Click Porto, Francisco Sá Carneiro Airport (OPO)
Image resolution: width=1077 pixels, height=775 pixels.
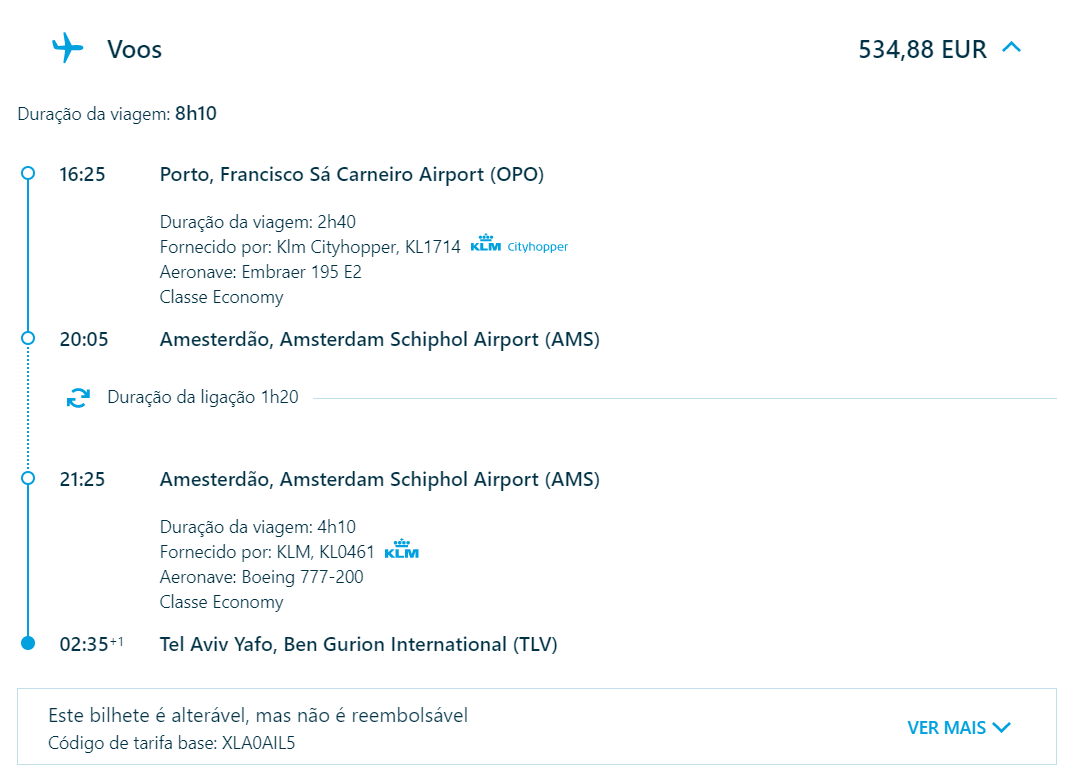352,175
